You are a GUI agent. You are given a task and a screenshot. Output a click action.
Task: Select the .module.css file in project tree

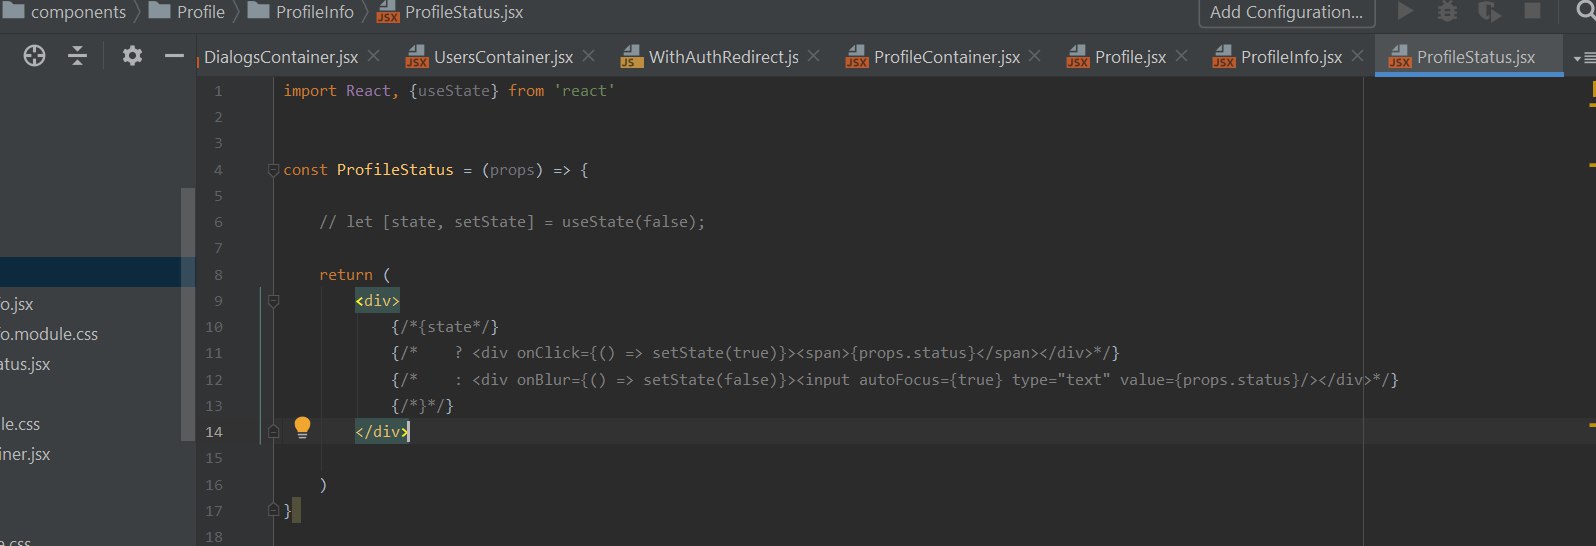tap(49, 334)
